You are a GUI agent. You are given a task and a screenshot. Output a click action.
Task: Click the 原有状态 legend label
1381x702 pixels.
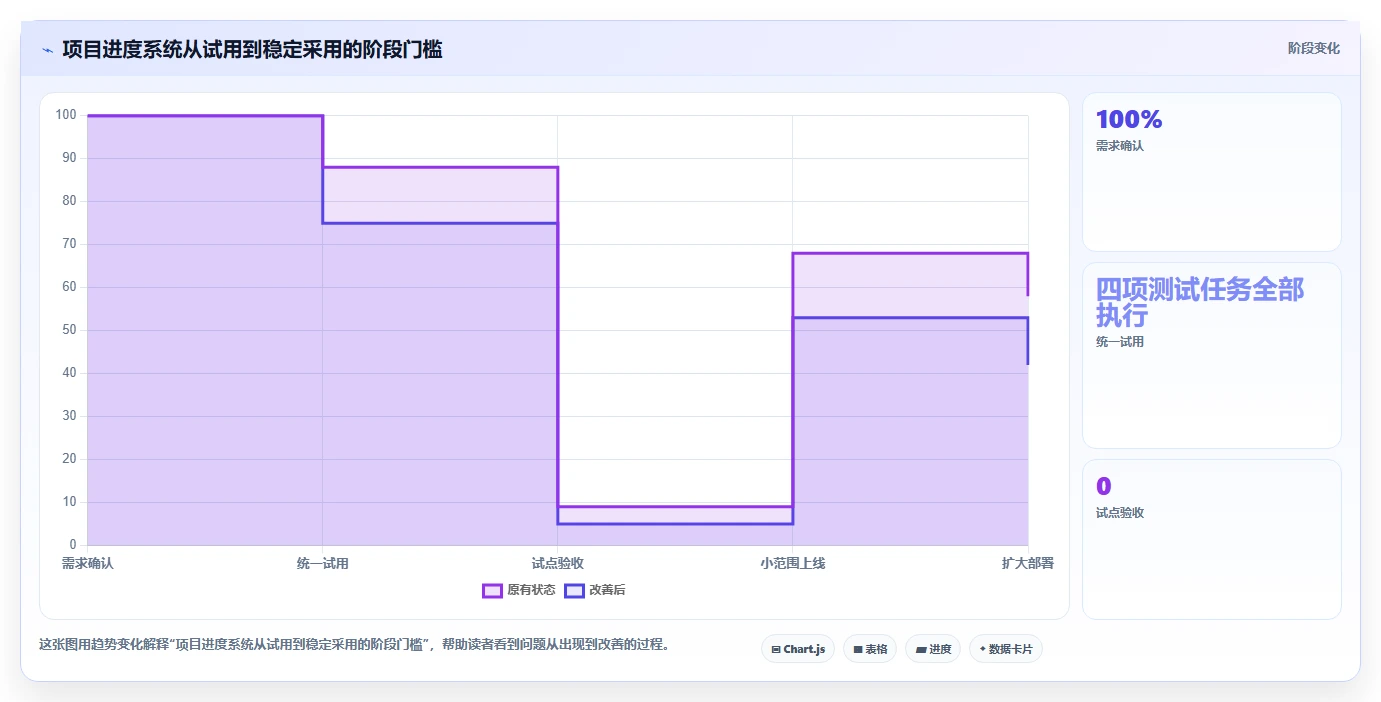point(531,590)
